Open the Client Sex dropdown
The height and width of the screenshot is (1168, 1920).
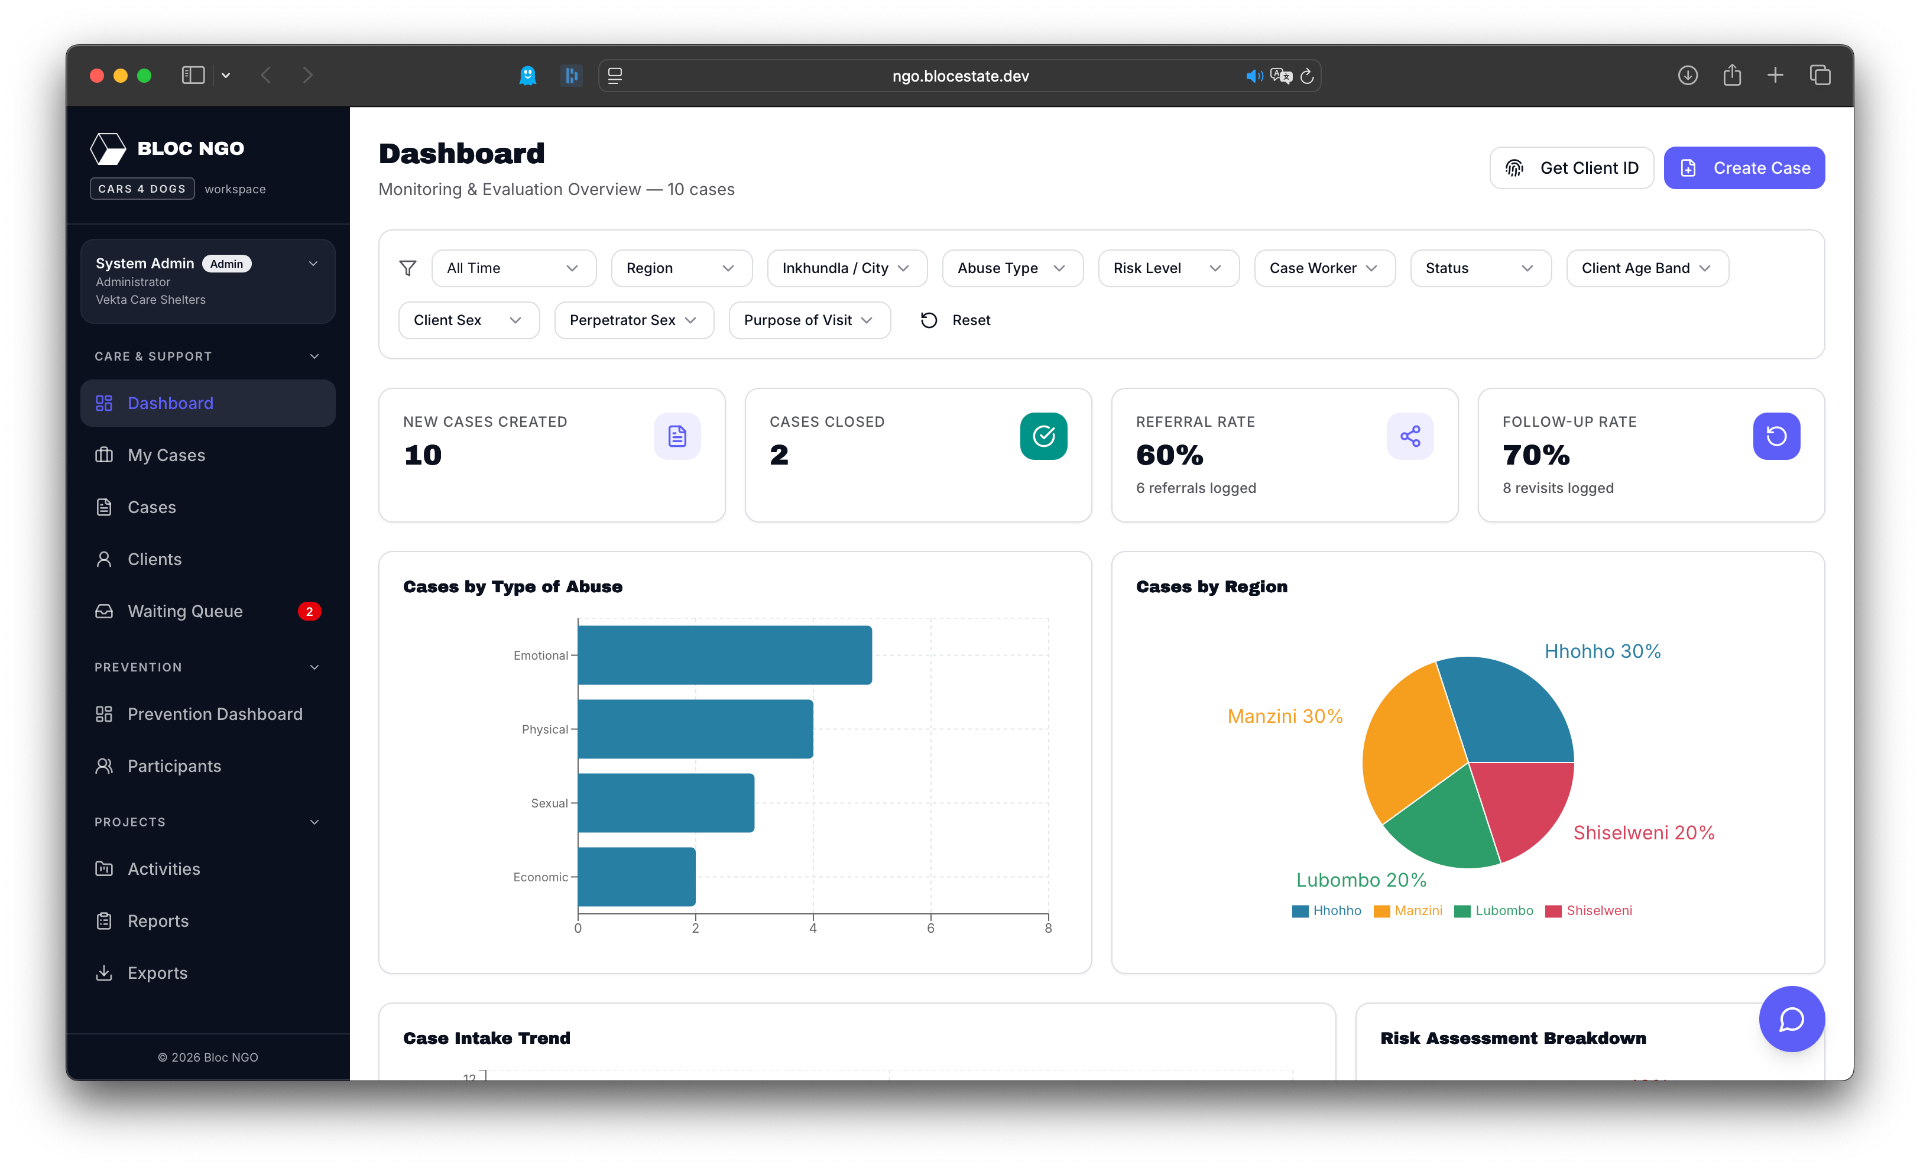coord(468,320)
